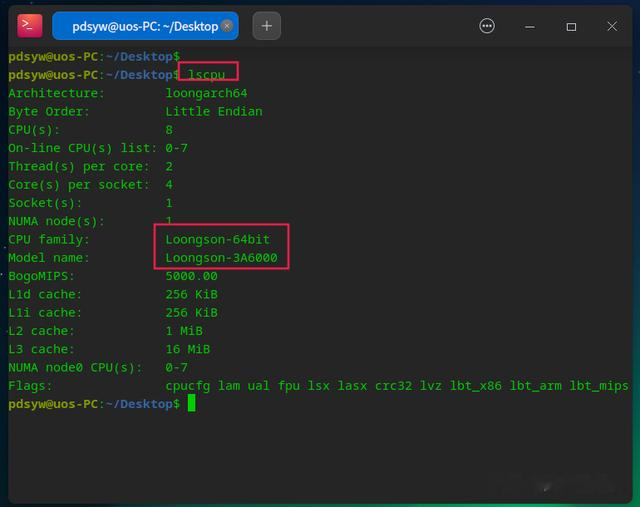Minimize the terminal window

pyautogui.click(x=530, y=27)
